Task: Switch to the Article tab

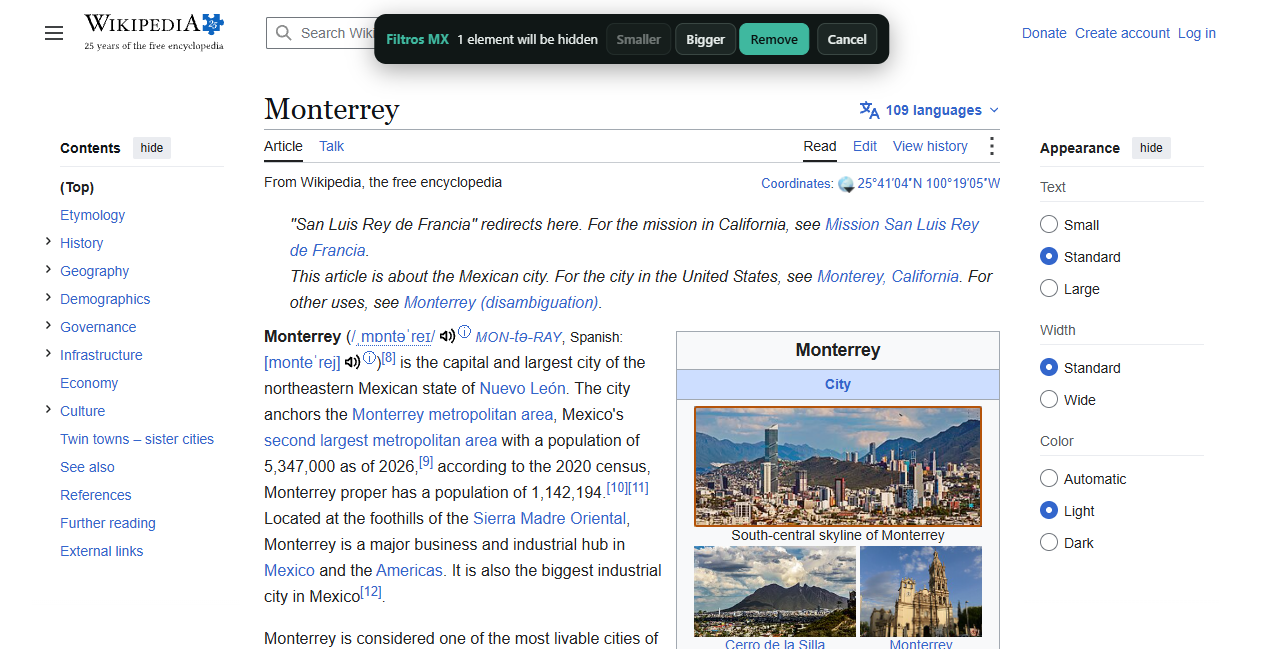Action: (x=283, y=146)
